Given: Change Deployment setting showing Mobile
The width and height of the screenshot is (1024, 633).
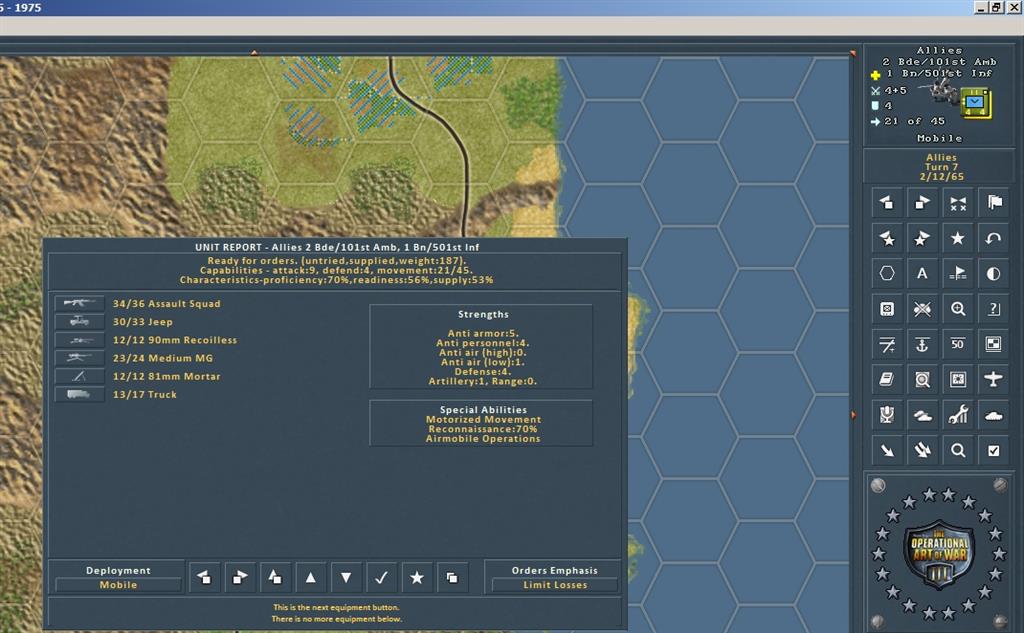Looking at the screenshot, I should pyautogui.click(x=118, y=585).
